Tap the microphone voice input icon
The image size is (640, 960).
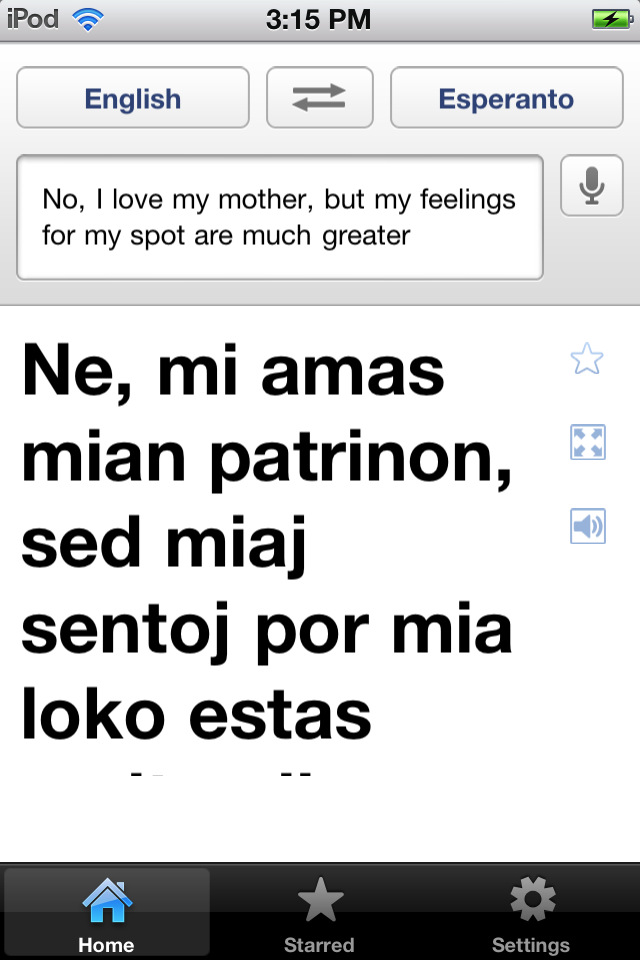592,186
